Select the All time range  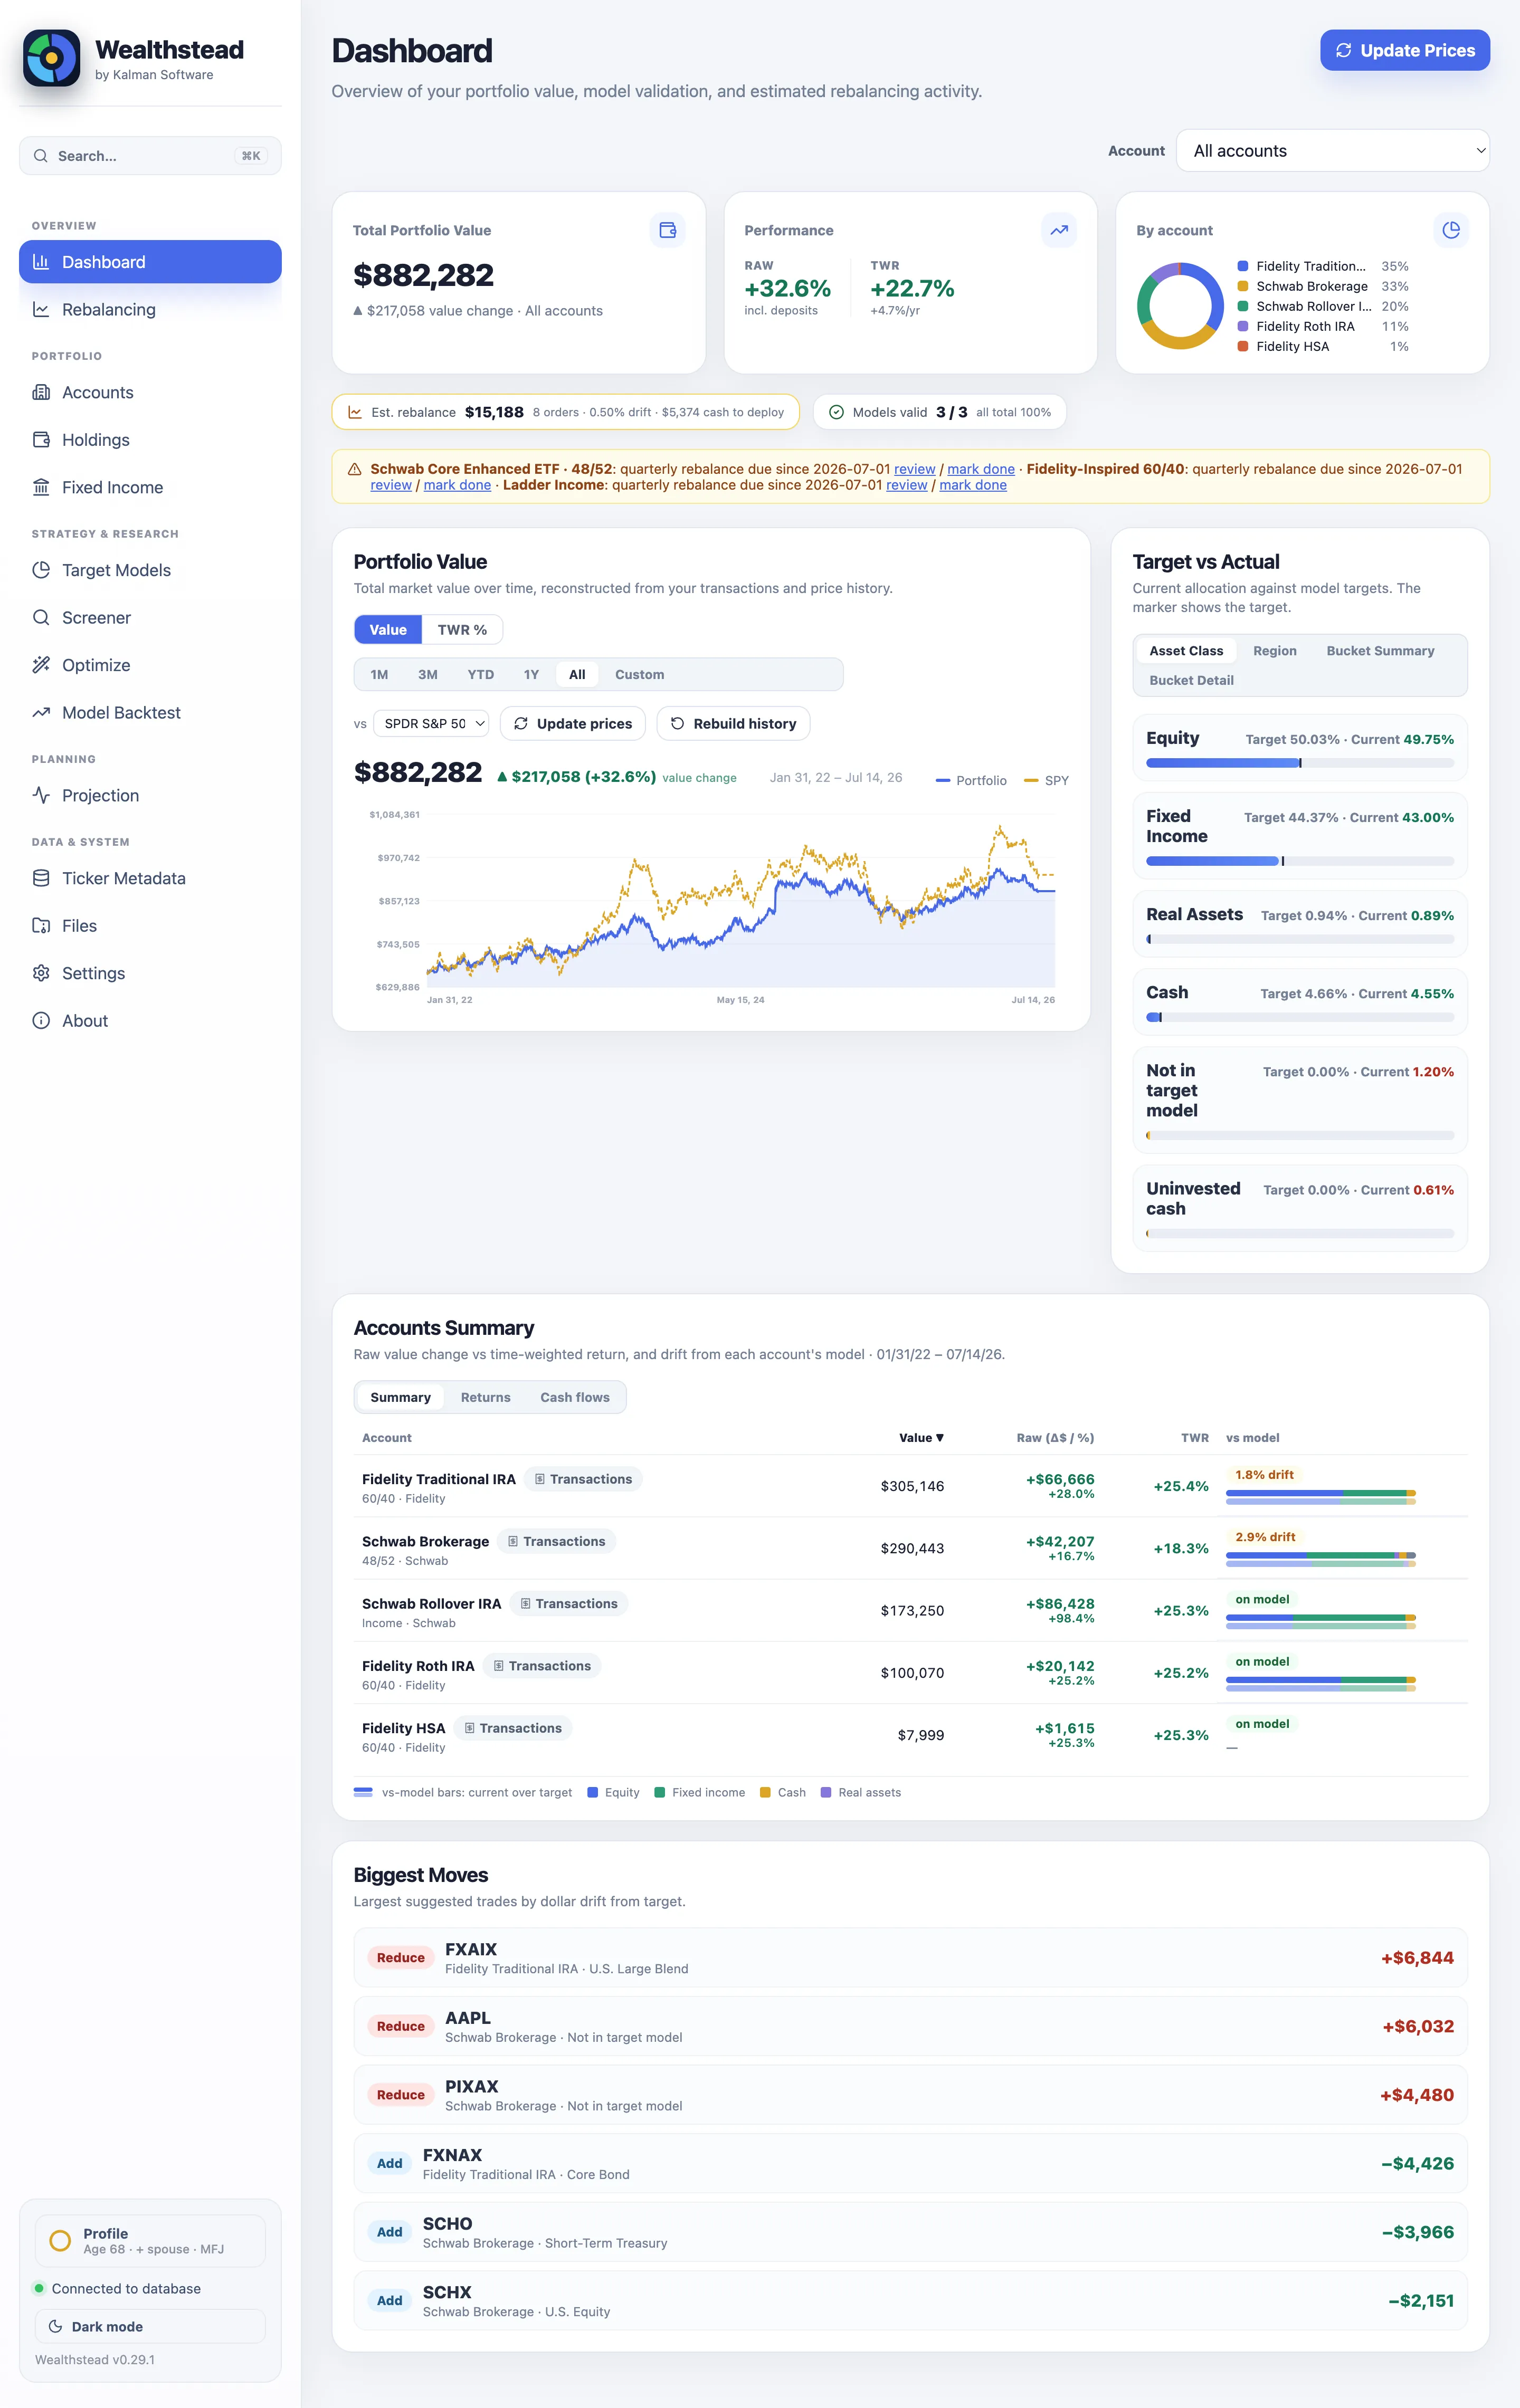click(577, 675)
